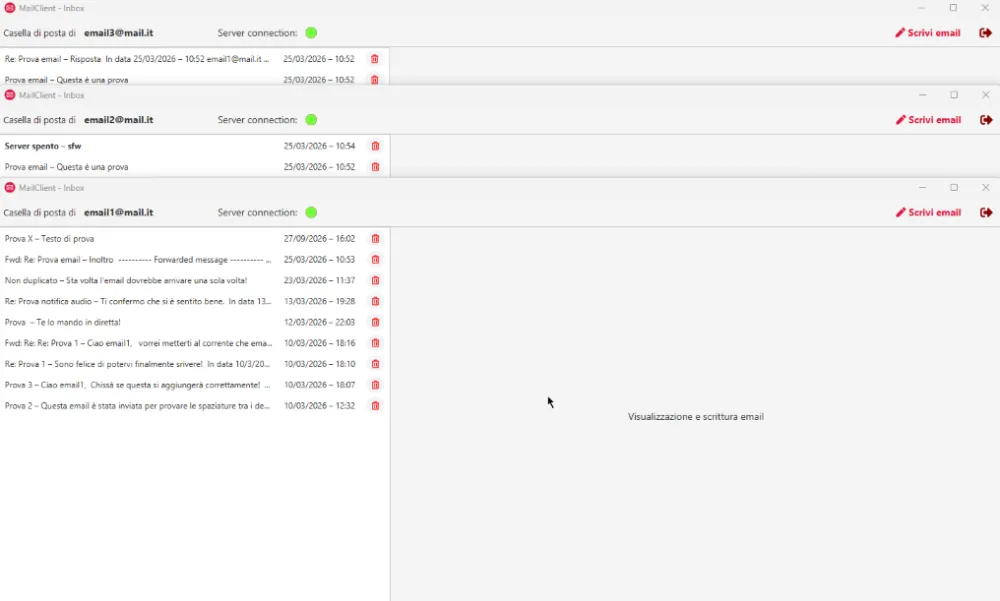Screen dimensions: 1000x601
Task: Delete the 'Server spento – sfw' email
Action: [376, 146]
